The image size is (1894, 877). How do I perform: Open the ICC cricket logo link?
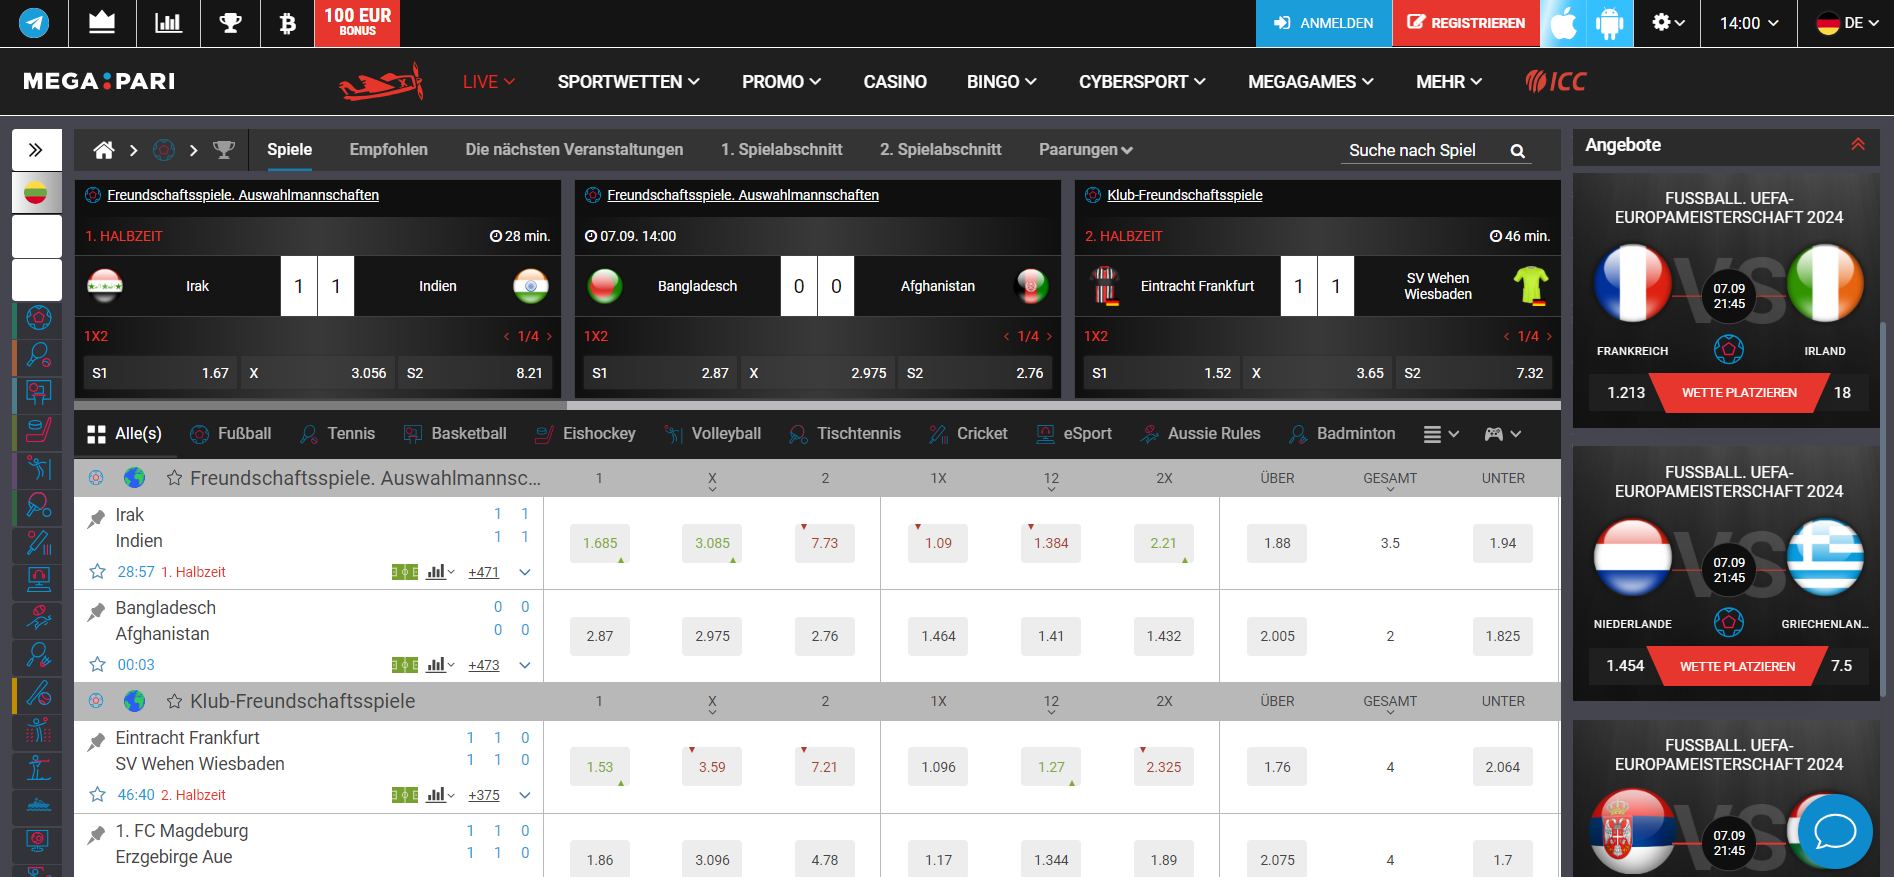(1556, 81)
